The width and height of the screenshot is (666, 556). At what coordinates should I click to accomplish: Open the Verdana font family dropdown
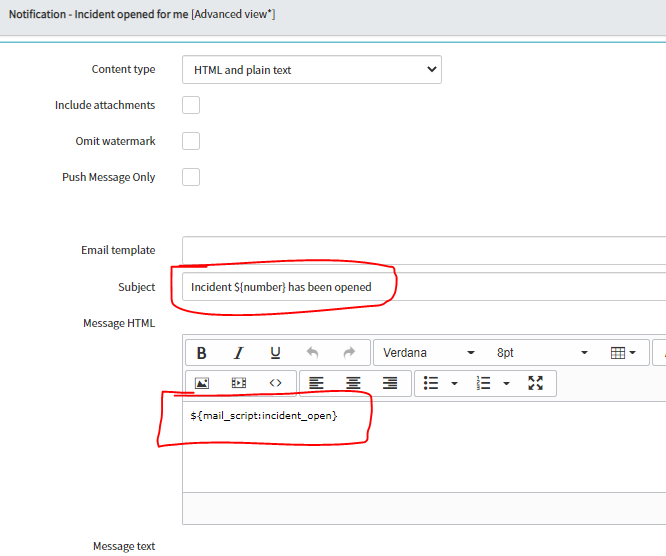(428, 353)
